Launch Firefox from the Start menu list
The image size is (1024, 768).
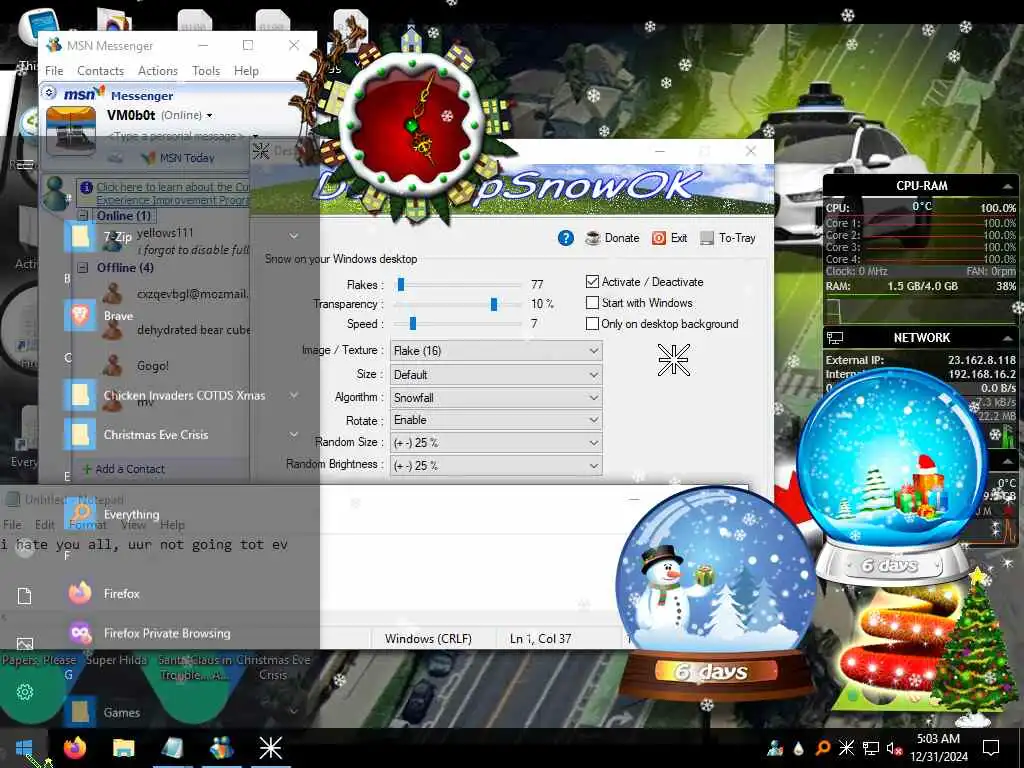pos(121,594)
